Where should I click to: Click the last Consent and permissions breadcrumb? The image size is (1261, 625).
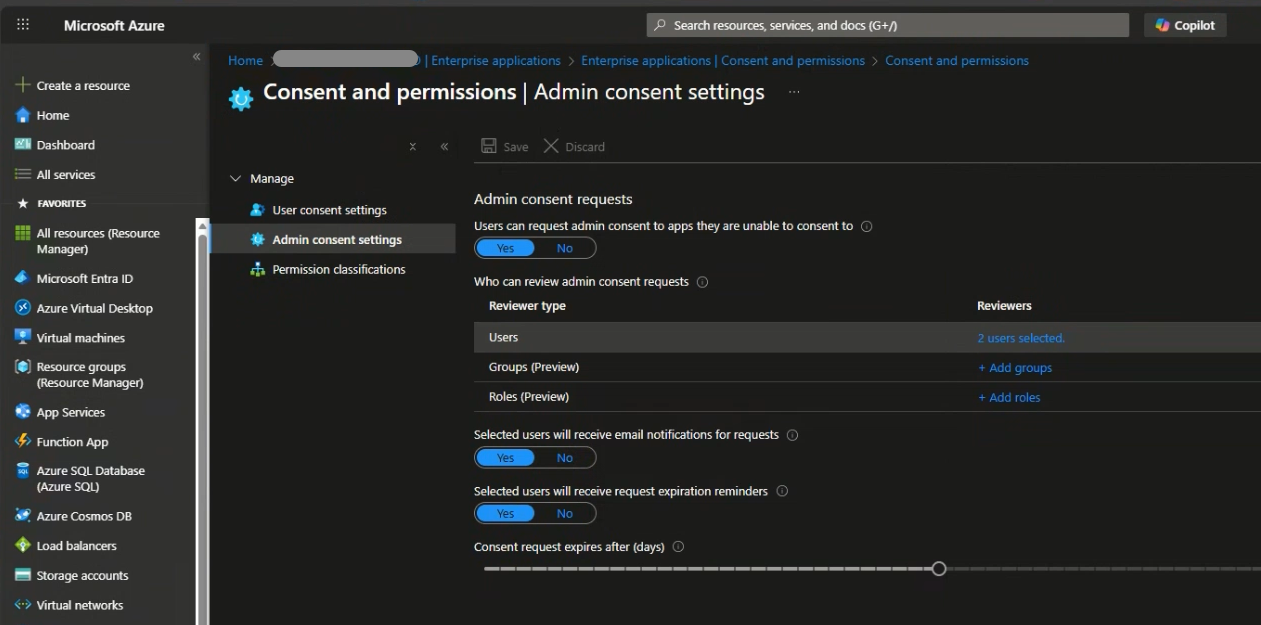click(957, 60)
